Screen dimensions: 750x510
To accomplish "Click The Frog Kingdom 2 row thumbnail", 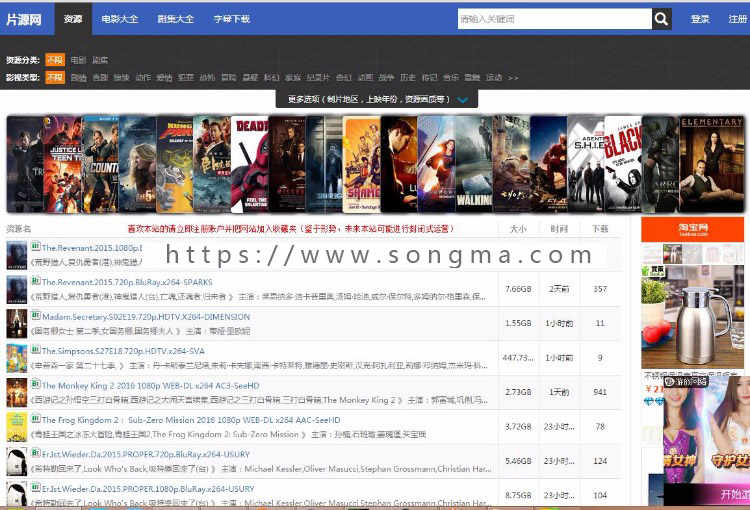I will point(17,427).
